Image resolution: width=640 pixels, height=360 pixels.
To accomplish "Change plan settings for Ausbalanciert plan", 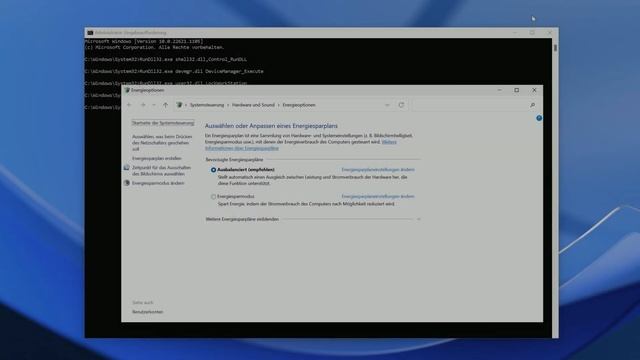I will [378, 169].
